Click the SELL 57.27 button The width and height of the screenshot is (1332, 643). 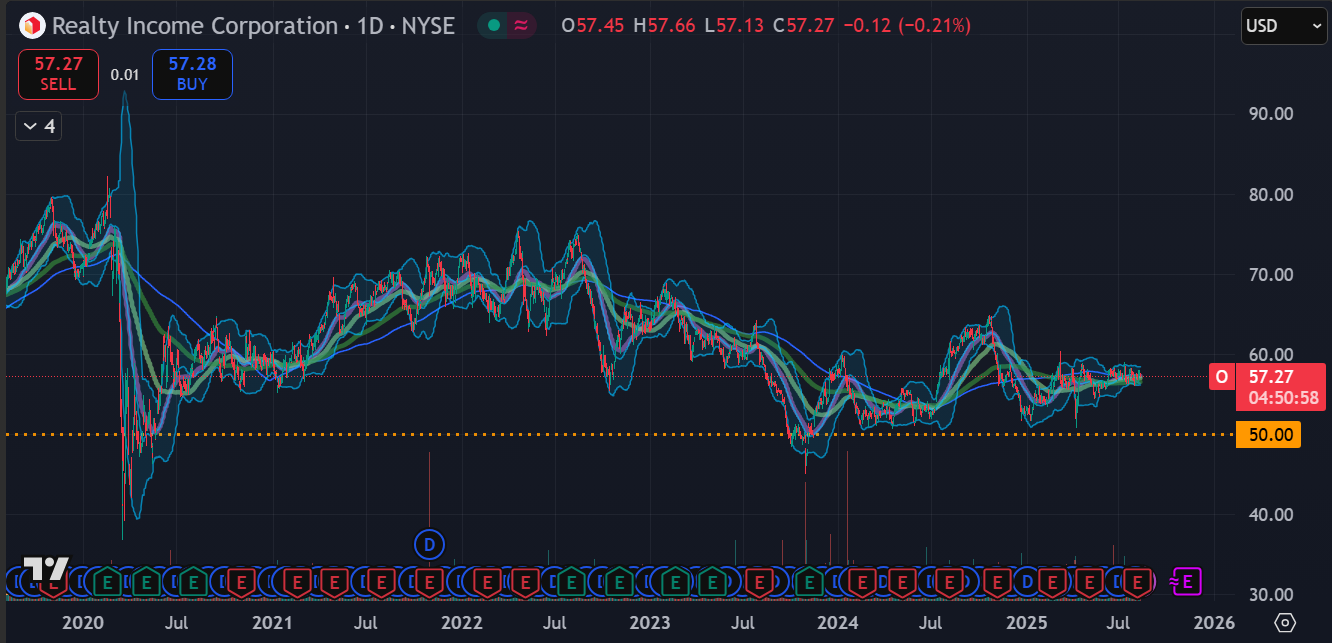58,74
